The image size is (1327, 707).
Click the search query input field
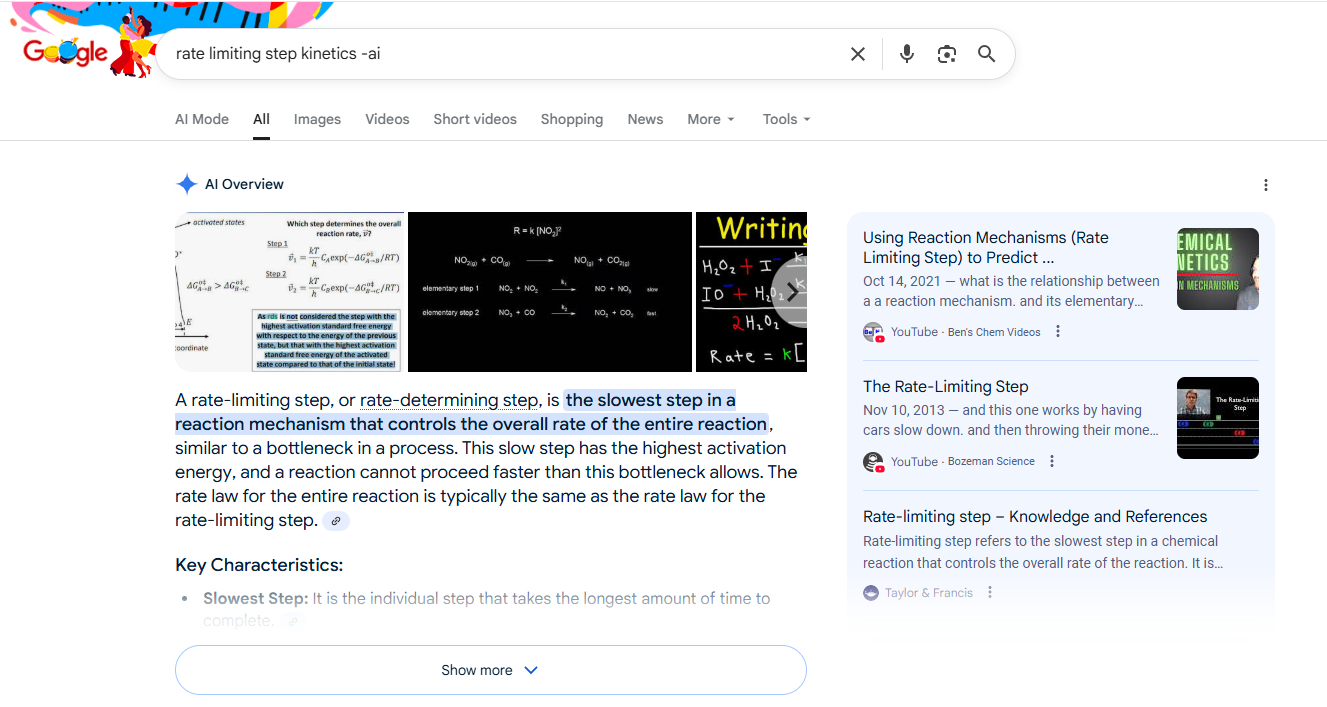pyautogui.click(x=500, y=54)
